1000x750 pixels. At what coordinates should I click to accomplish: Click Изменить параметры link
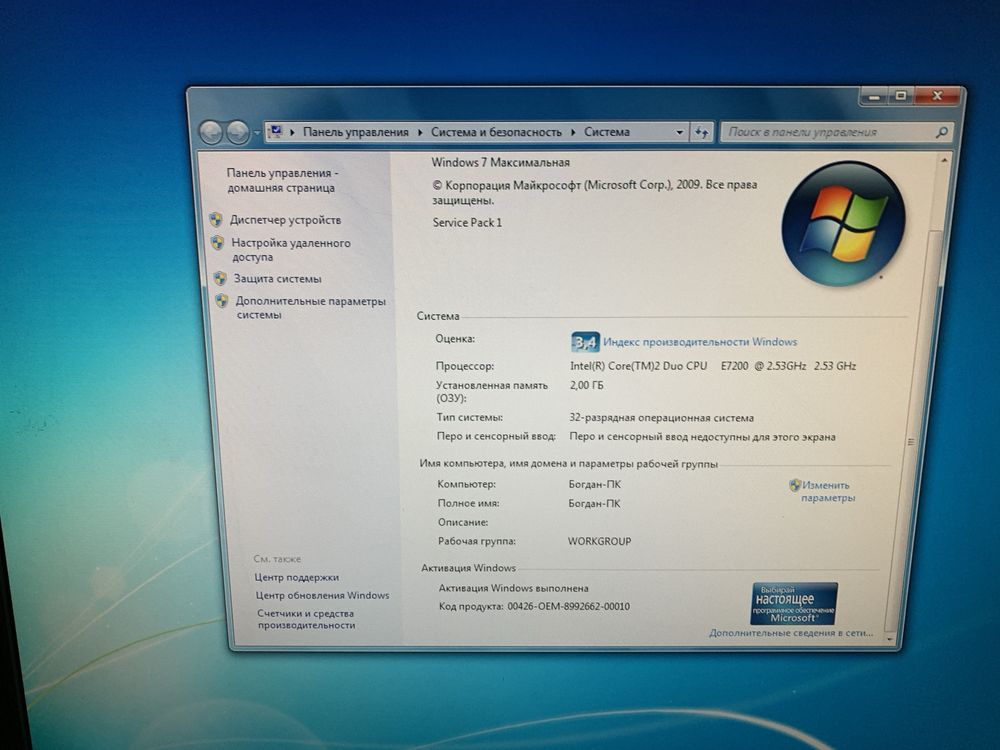click(827, 492)
